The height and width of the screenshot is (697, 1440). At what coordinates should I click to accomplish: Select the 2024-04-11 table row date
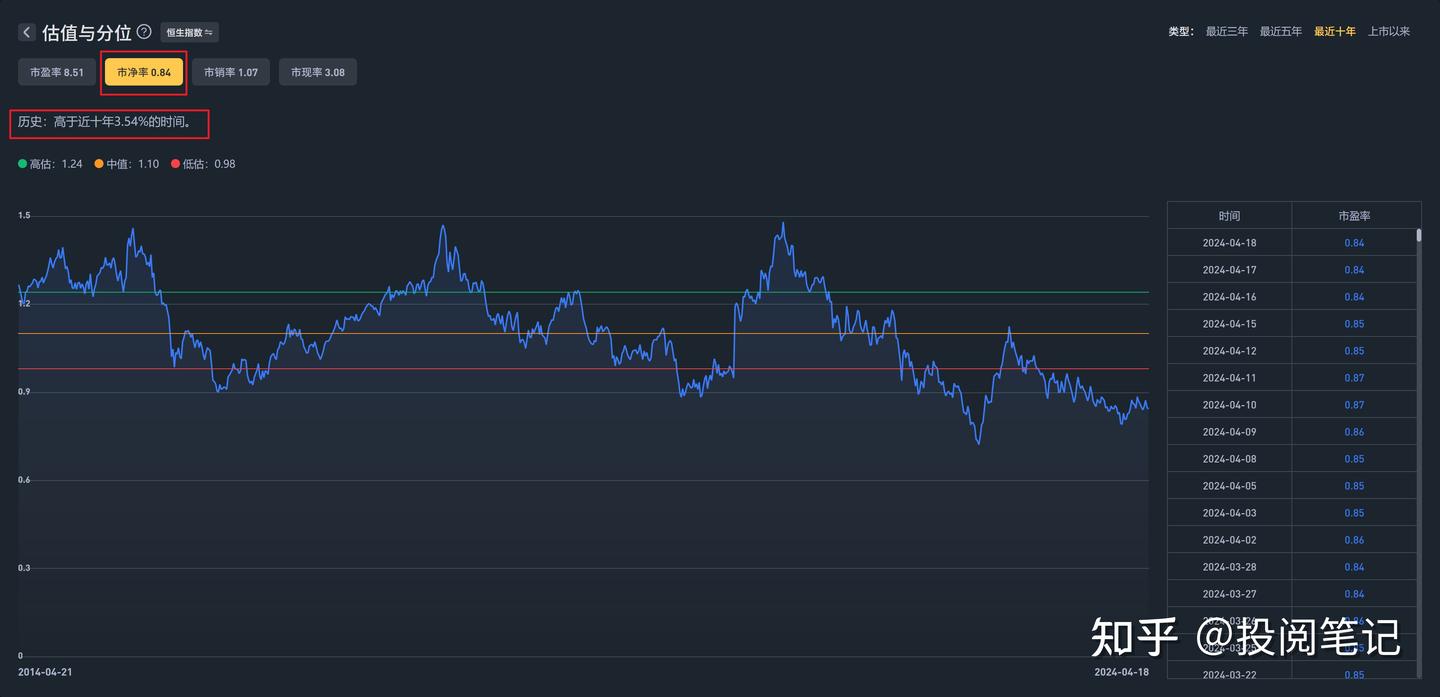click(1229, 378)
